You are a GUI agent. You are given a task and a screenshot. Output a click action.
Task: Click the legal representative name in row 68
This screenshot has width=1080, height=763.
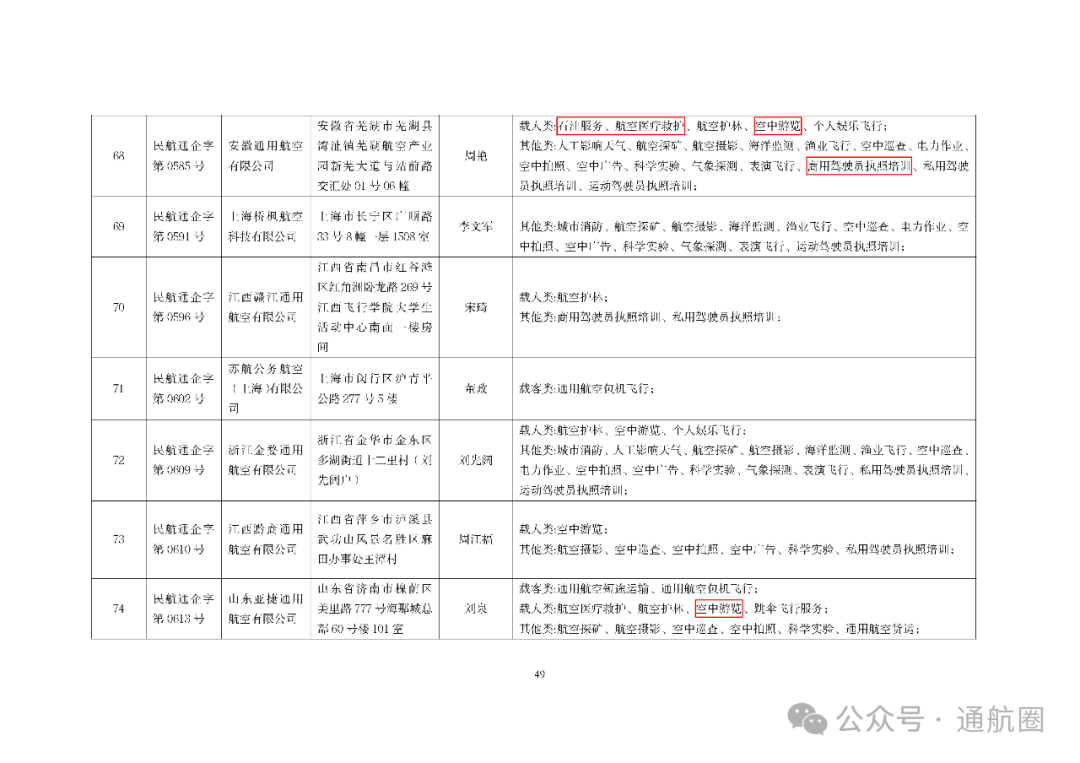[x=475, y=156]
